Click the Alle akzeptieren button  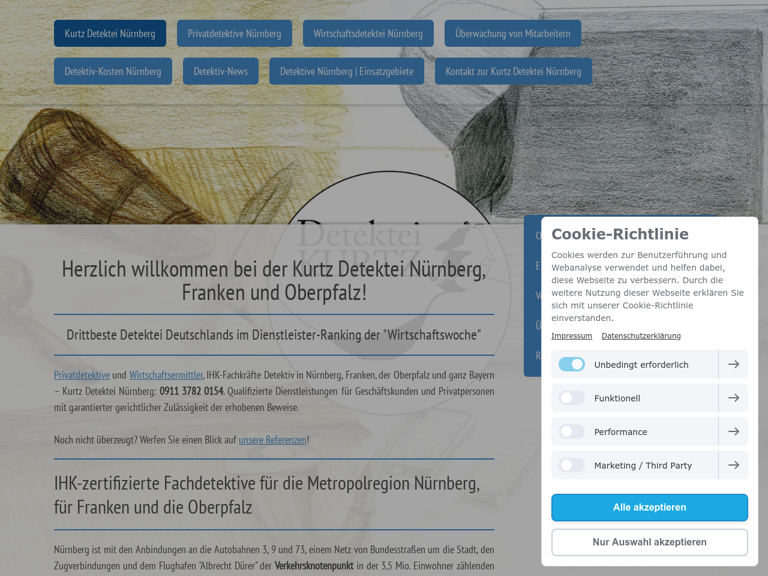tap(649, 508)
